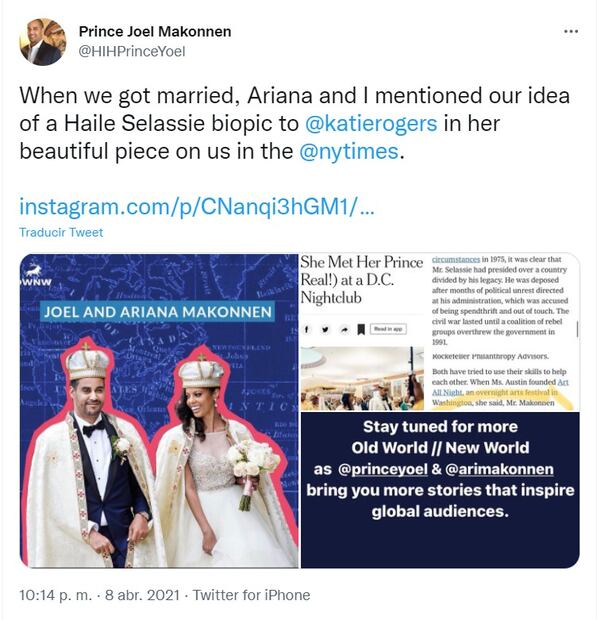The height and width of the screenshot is (620, 597).
Task: Click the Facebook share icon in article
Action: (x=306, y=329)
